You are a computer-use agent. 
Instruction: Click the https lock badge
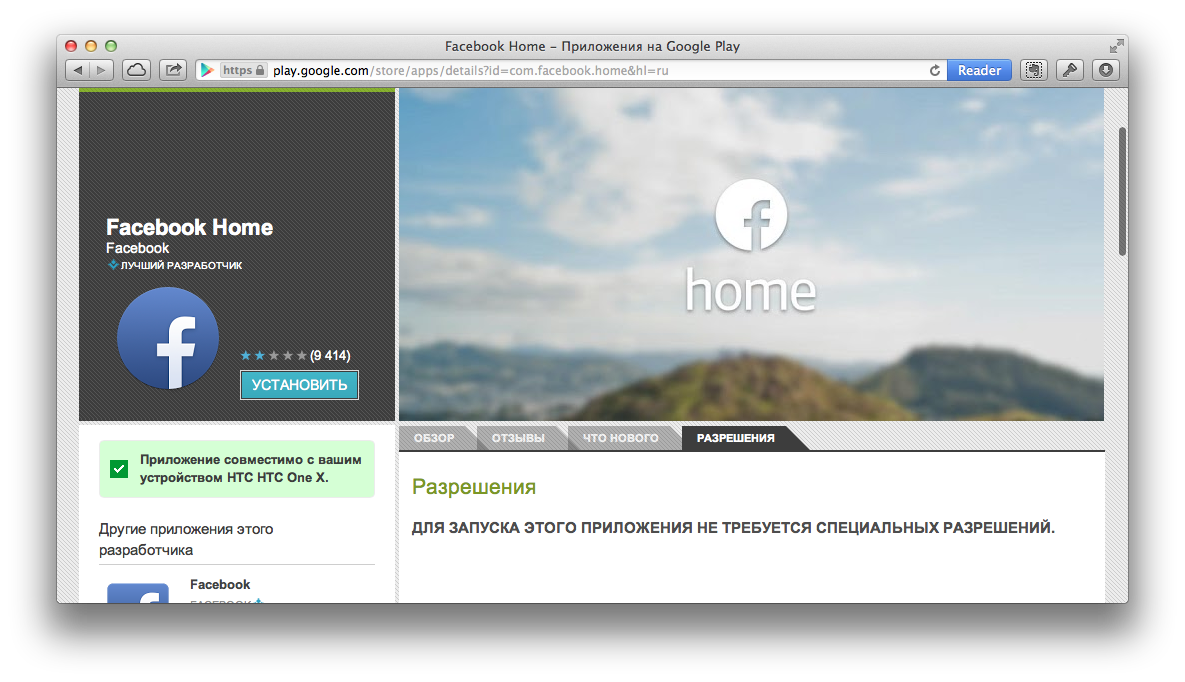243,70
